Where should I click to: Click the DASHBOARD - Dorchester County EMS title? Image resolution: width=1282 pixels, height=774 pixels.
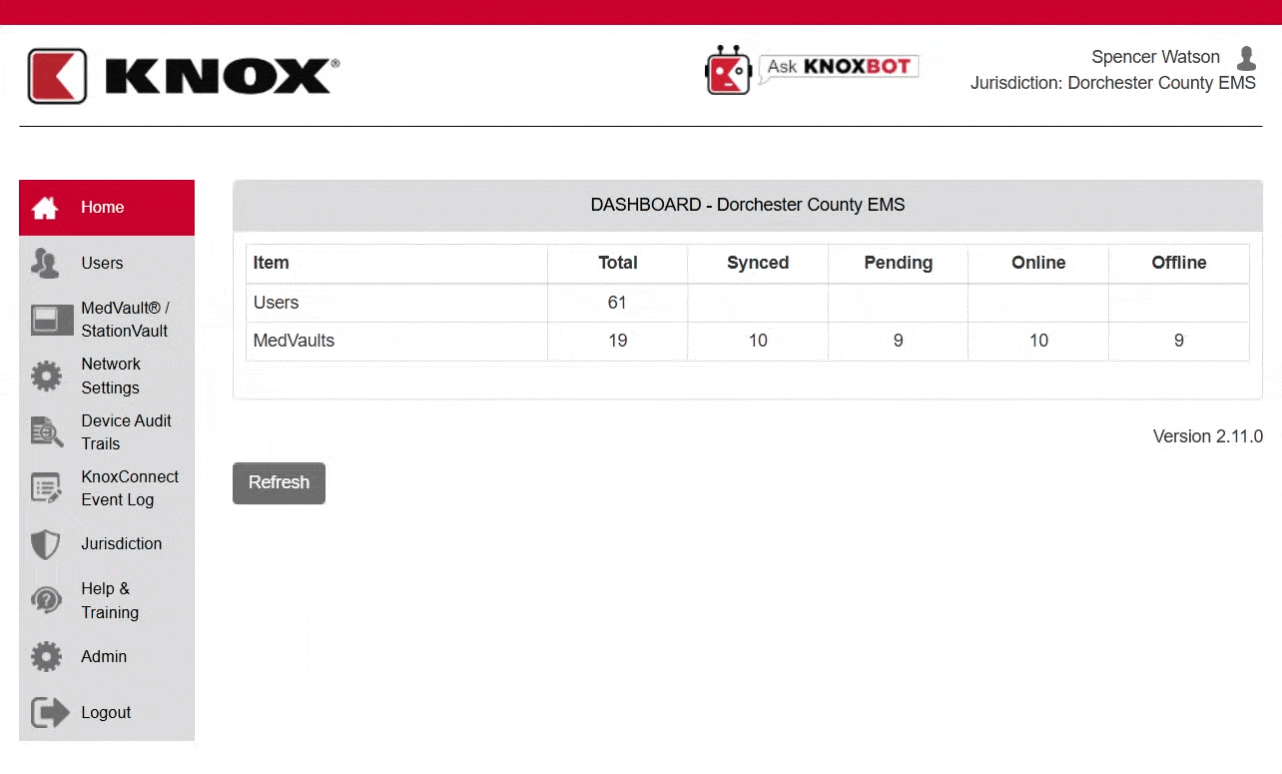pyautogui.click(x=748, y=205)
